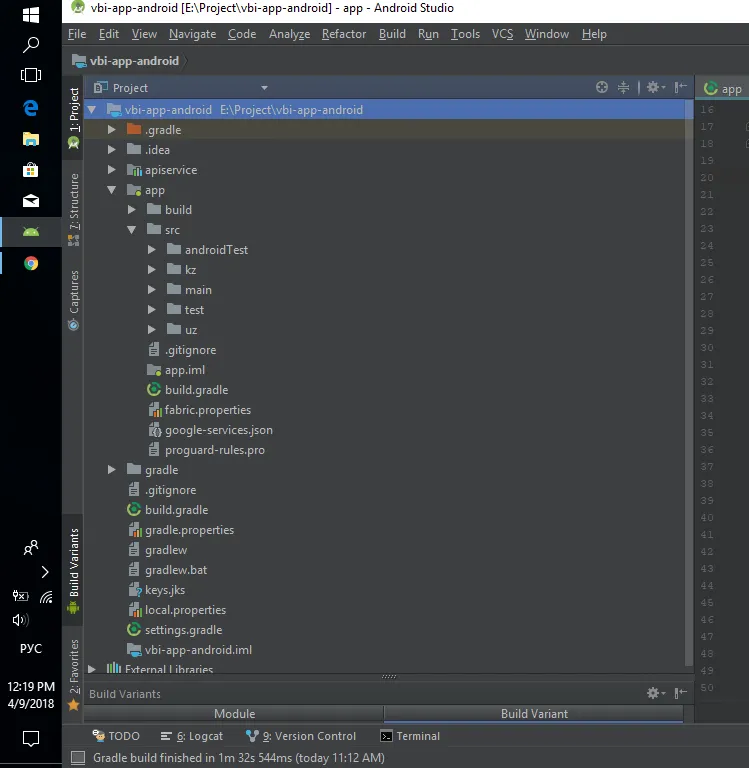Show hidden system tray icons chevron
Image resolution: width=749 pixels, height=768 pixels.
point(45,572)
